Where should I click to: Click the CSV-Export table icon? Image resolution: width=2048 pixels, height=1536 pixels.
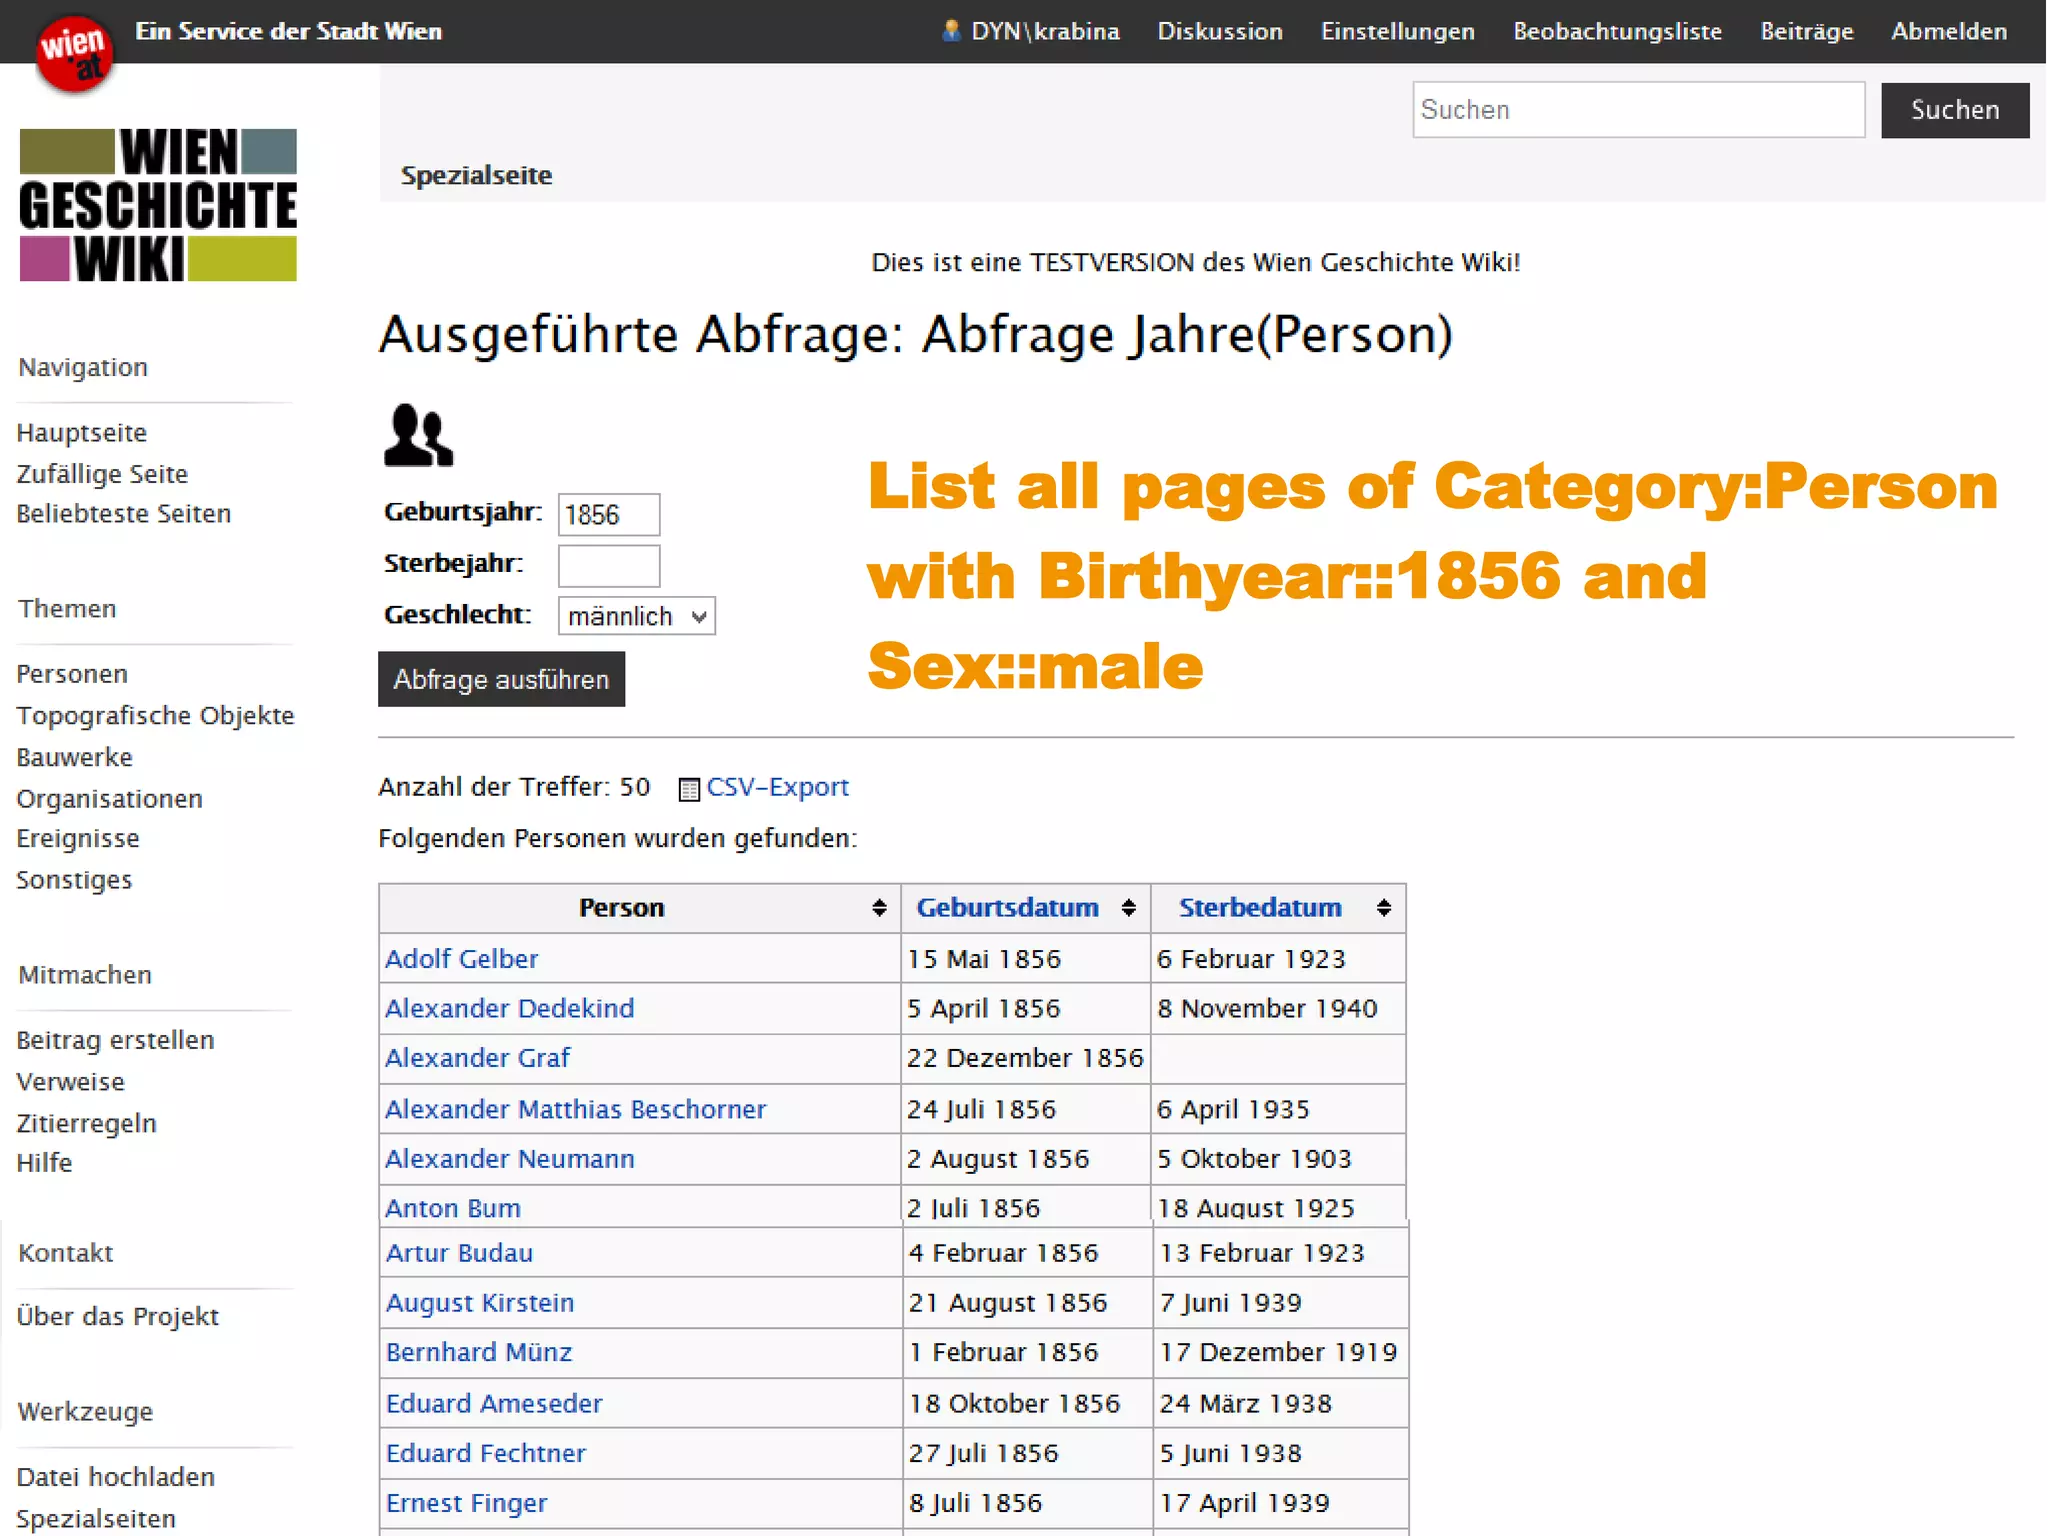pyautogui.click(x=689, y=789)
